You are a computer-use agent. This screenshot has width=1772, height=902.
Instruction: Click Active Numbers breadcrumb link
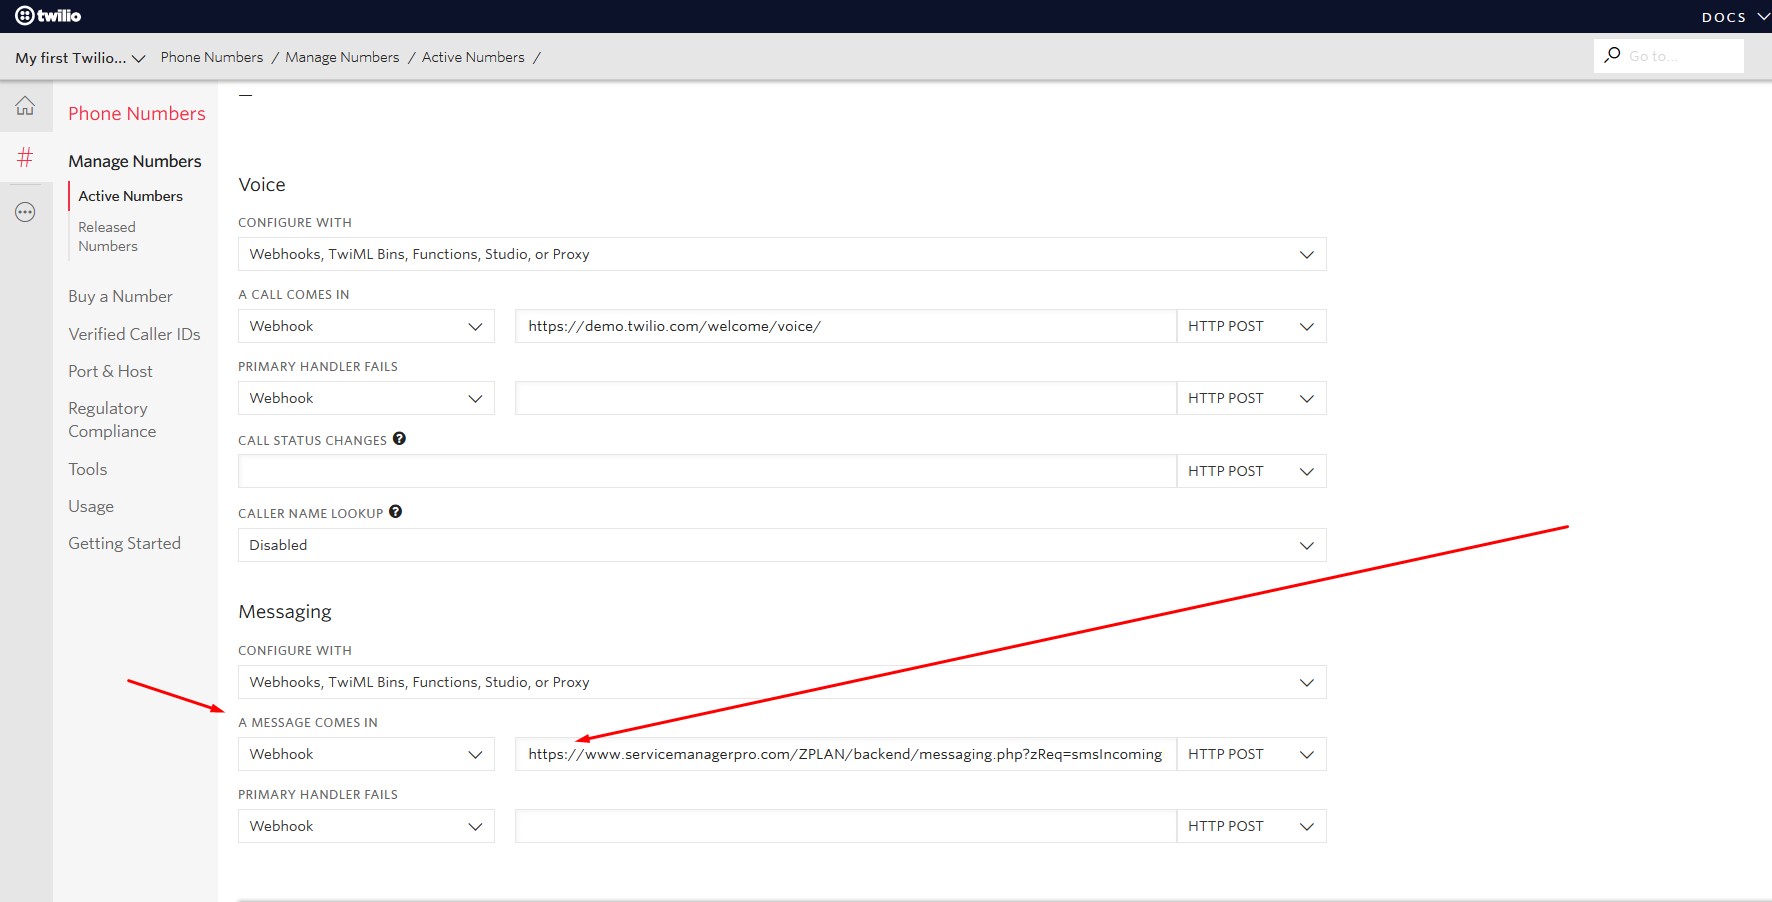point(473,58)
